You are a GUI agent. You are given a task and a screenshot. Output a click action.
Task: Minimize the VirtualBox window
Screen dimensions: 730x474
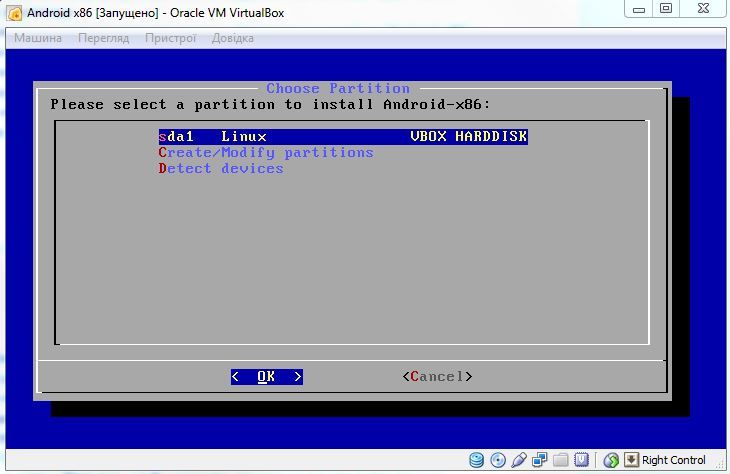(639, 9)
